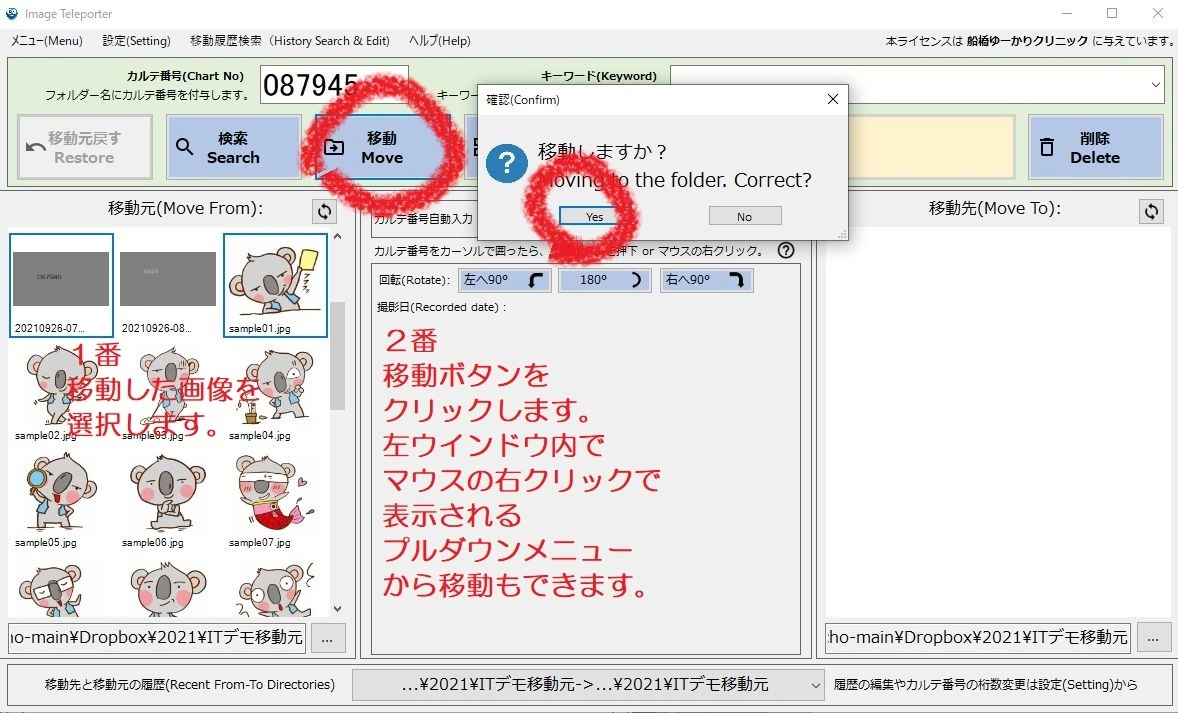The height and width of the screenshot is (713, 1178).
Task: Open the Menu menu
Action: [x=47, y=41]
